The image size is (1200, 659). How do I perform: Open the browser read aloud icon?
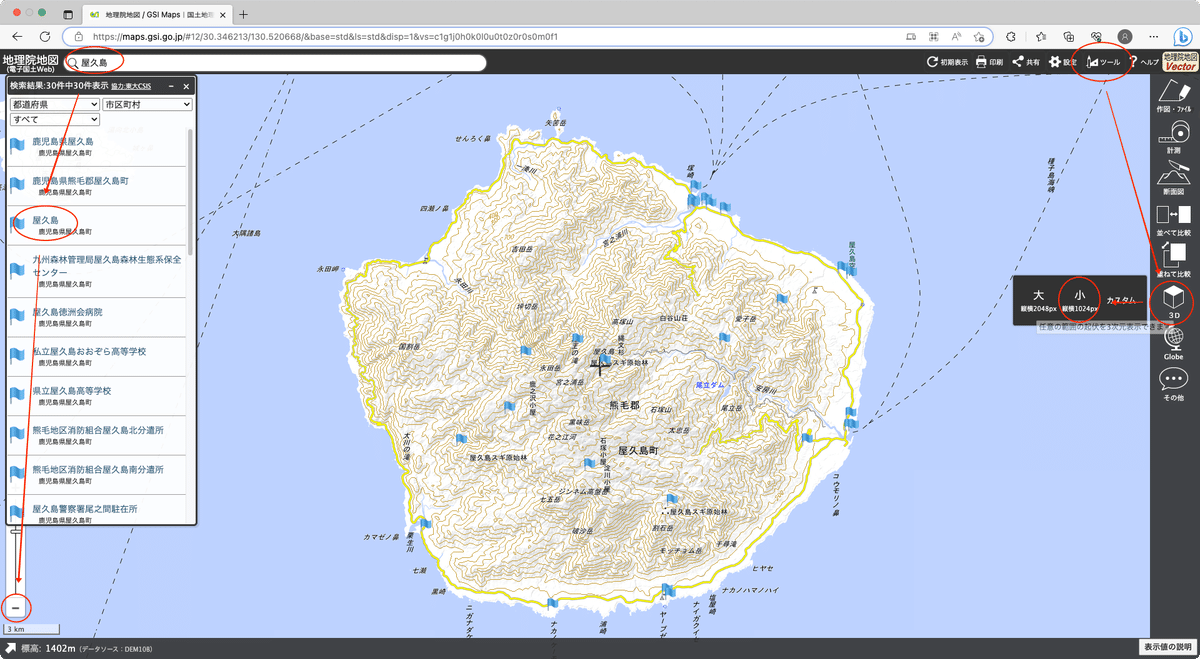click(x=957, y=36)
